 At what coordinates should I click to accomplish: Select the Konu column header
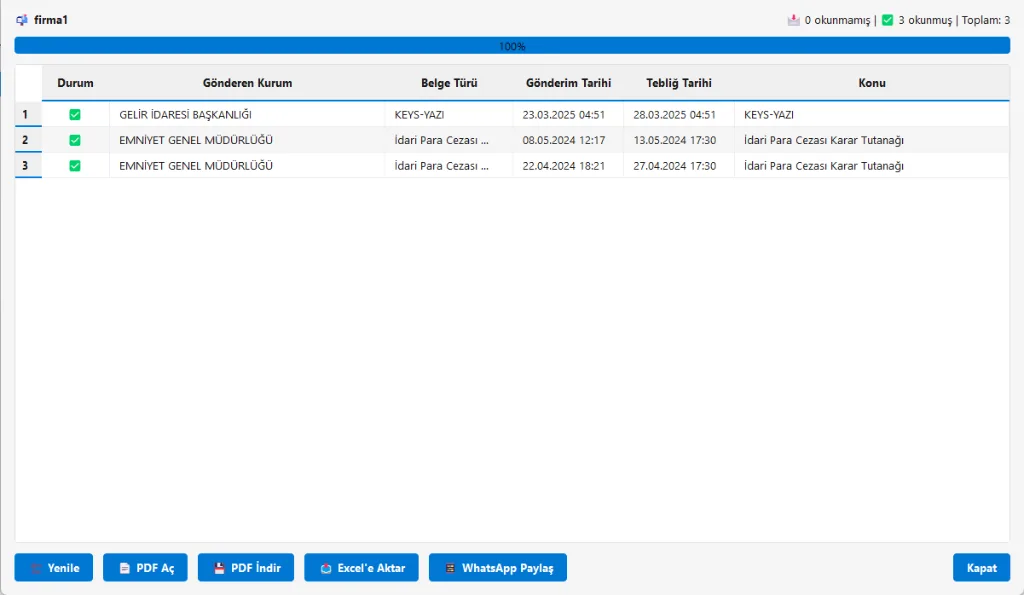pos(871,83)
